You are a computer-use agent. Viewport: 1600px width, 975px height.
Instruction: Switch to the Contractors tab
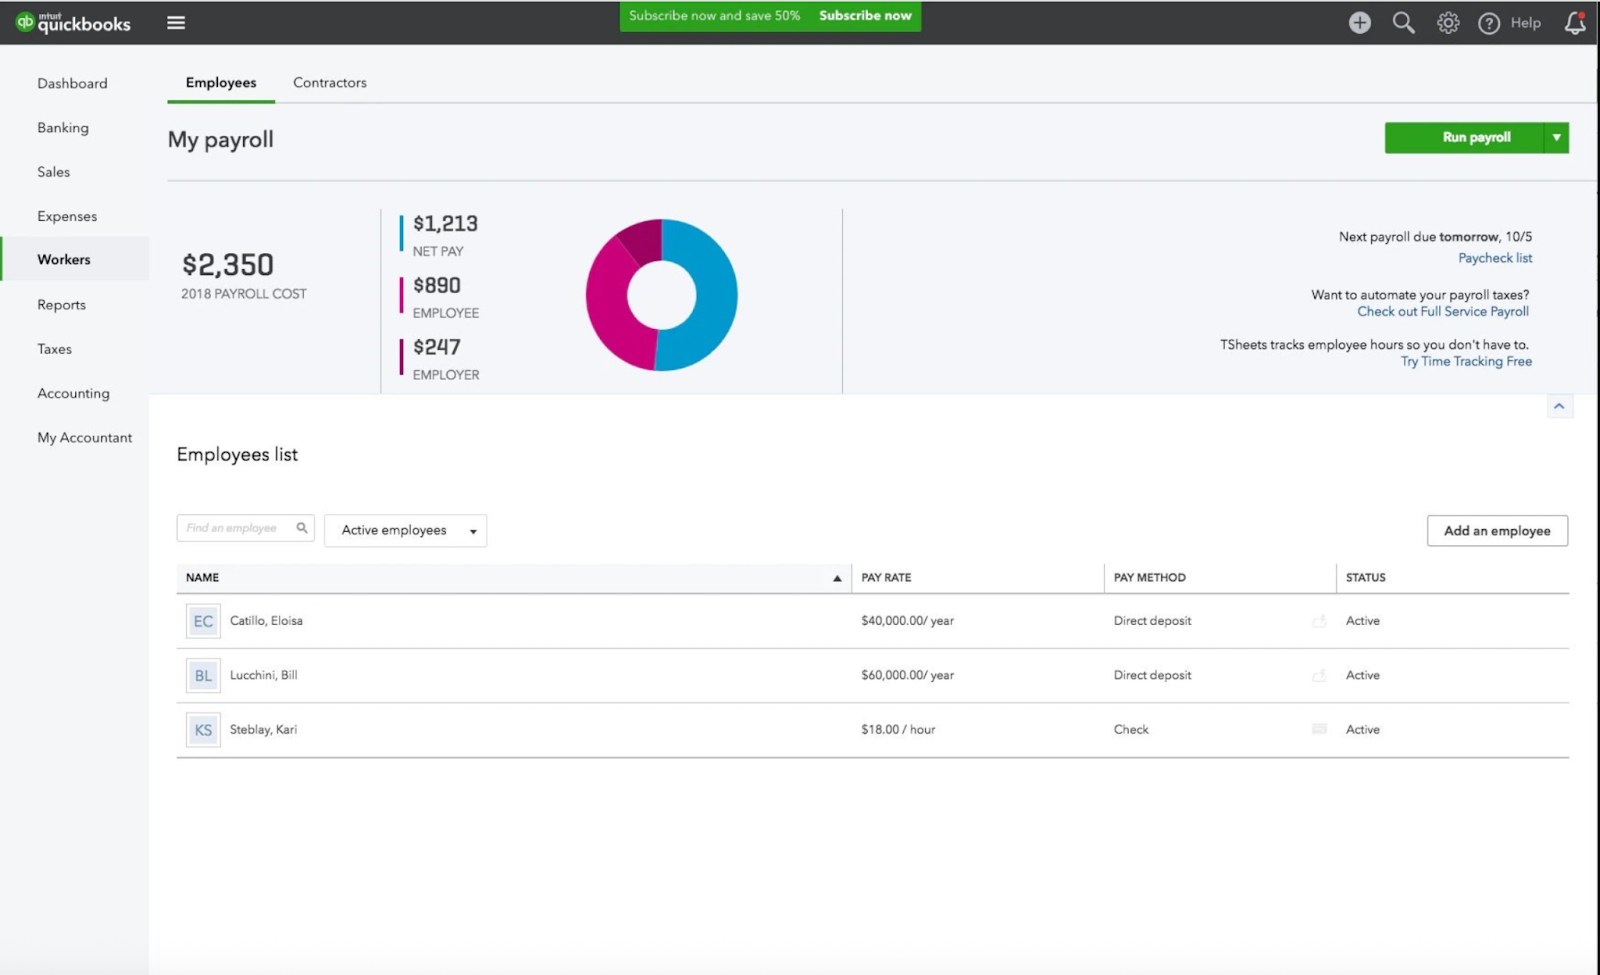click(329, 82)
